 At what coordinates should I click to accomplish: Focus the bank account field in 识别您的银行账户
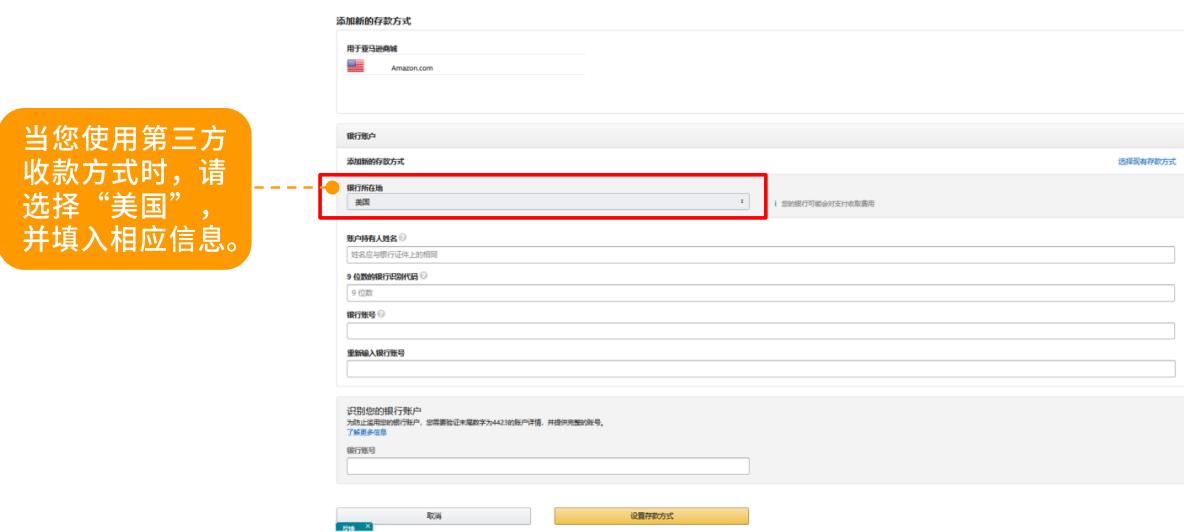547,466
